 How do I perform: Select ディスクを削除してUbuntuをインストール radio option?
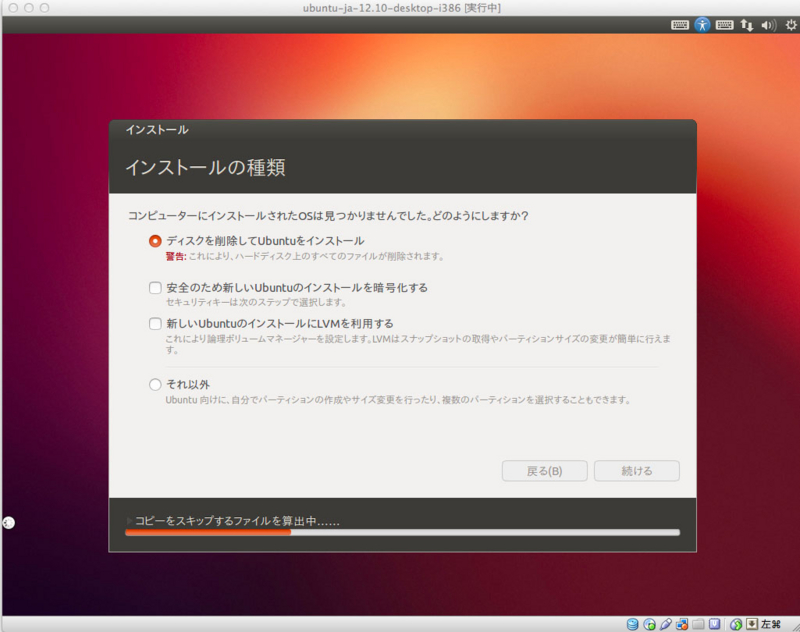(x=155, y=241)
